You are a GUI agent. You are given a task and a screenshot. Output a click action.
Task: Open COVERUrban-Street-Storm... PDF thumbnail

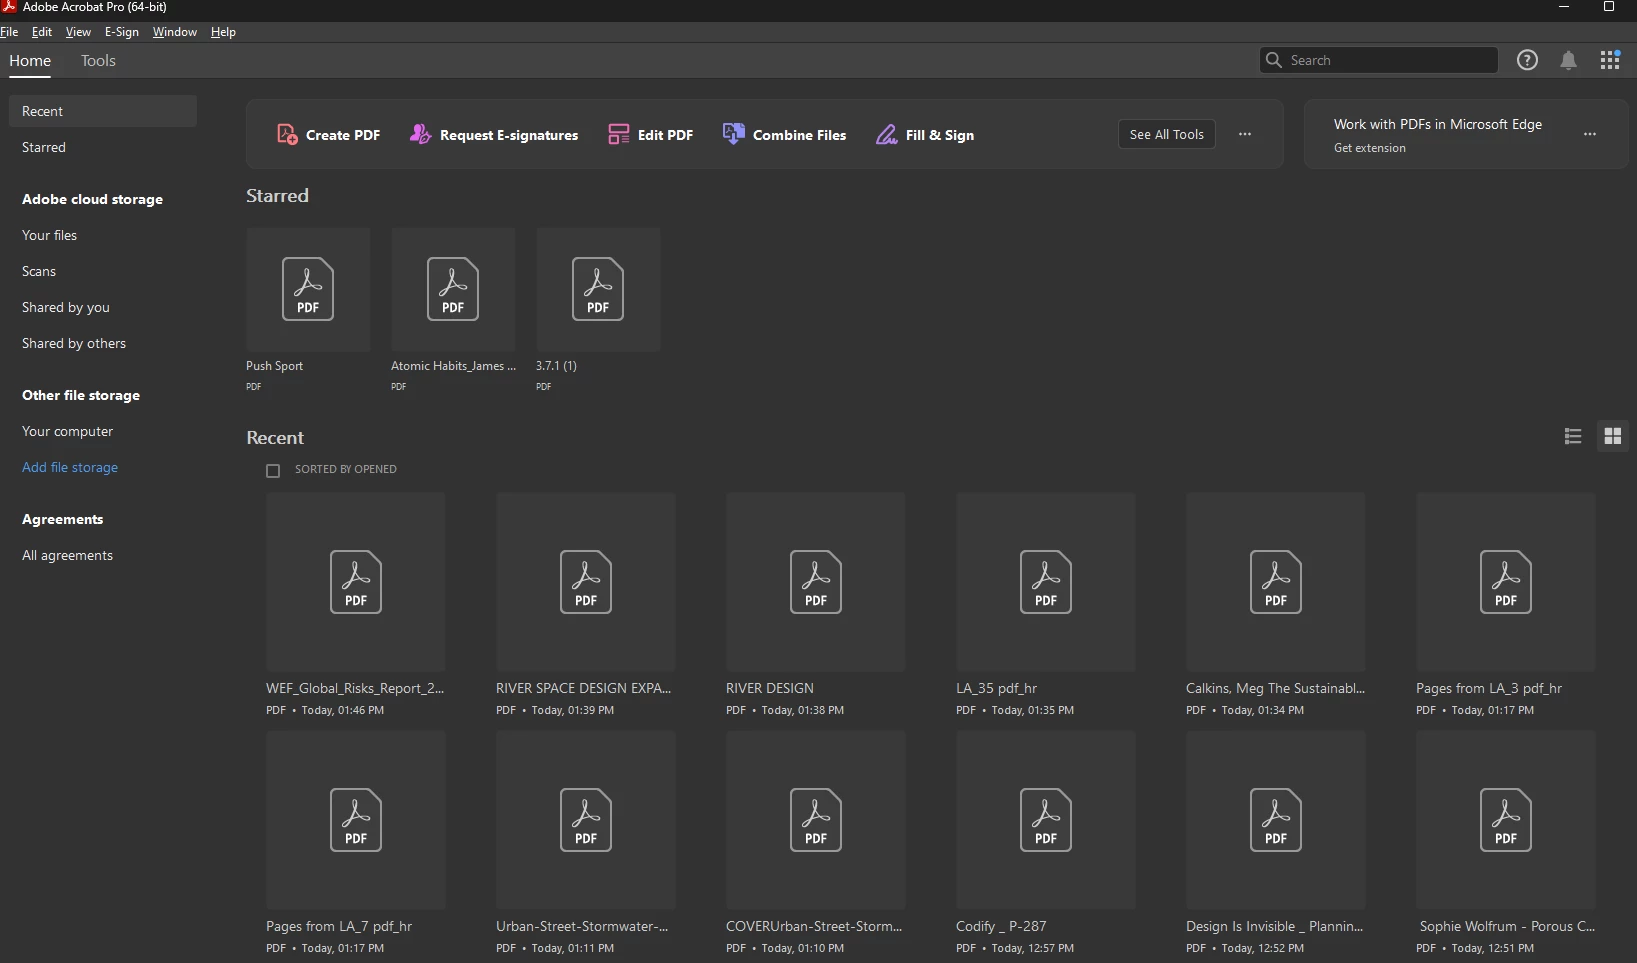tap(816, 820)
